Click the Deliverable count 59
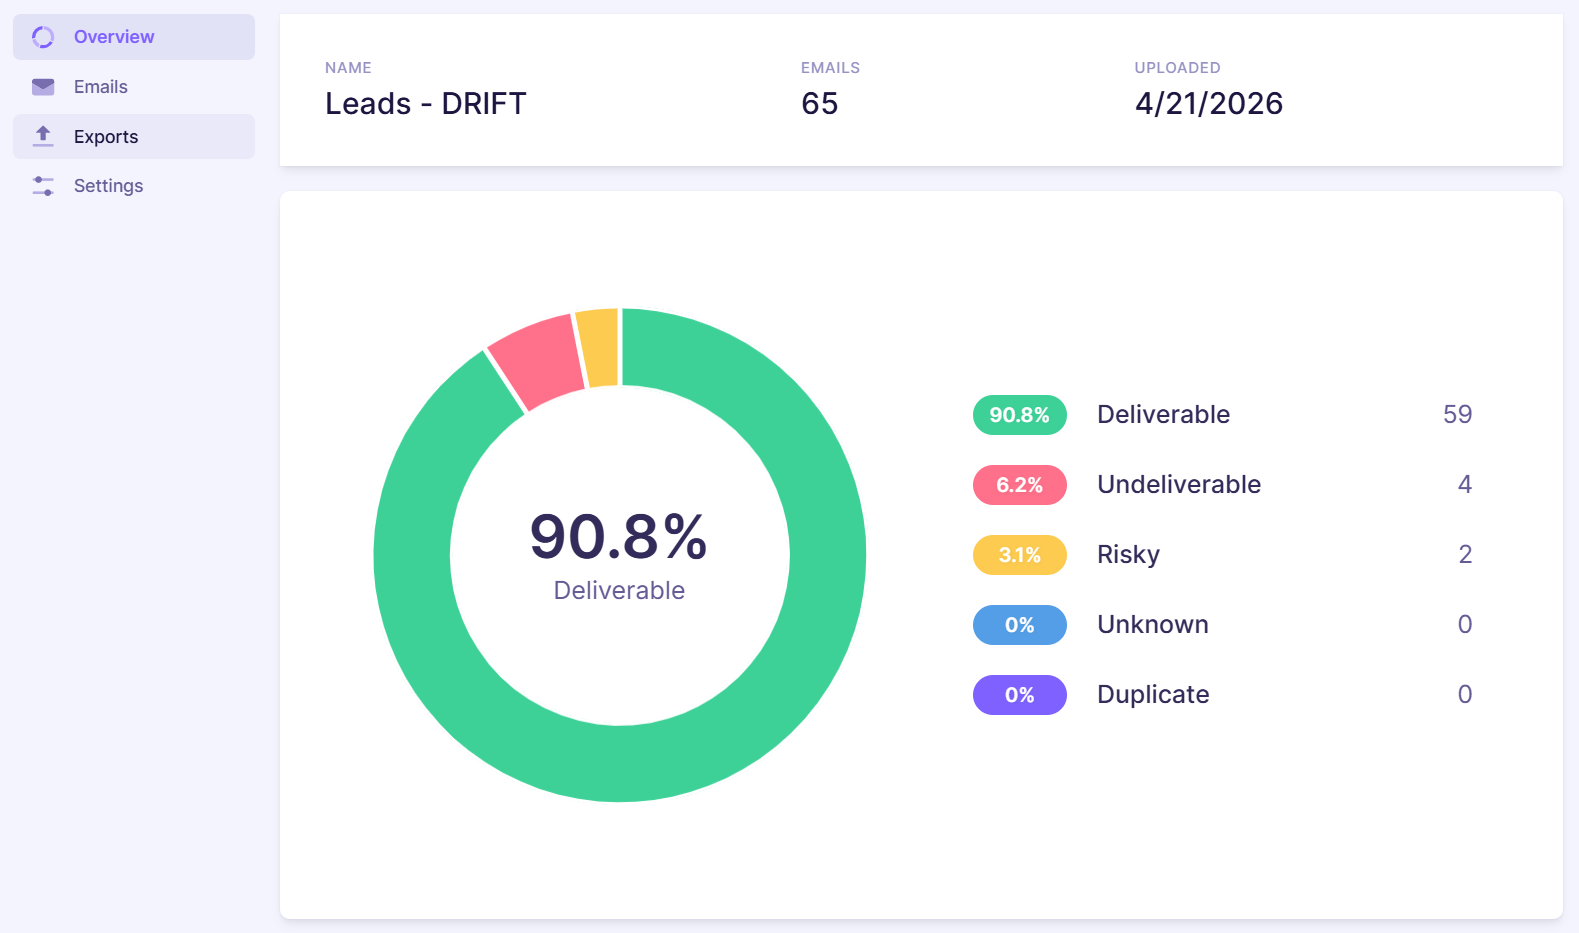This screenshot has width=1579, height=933. point(1458,414)
